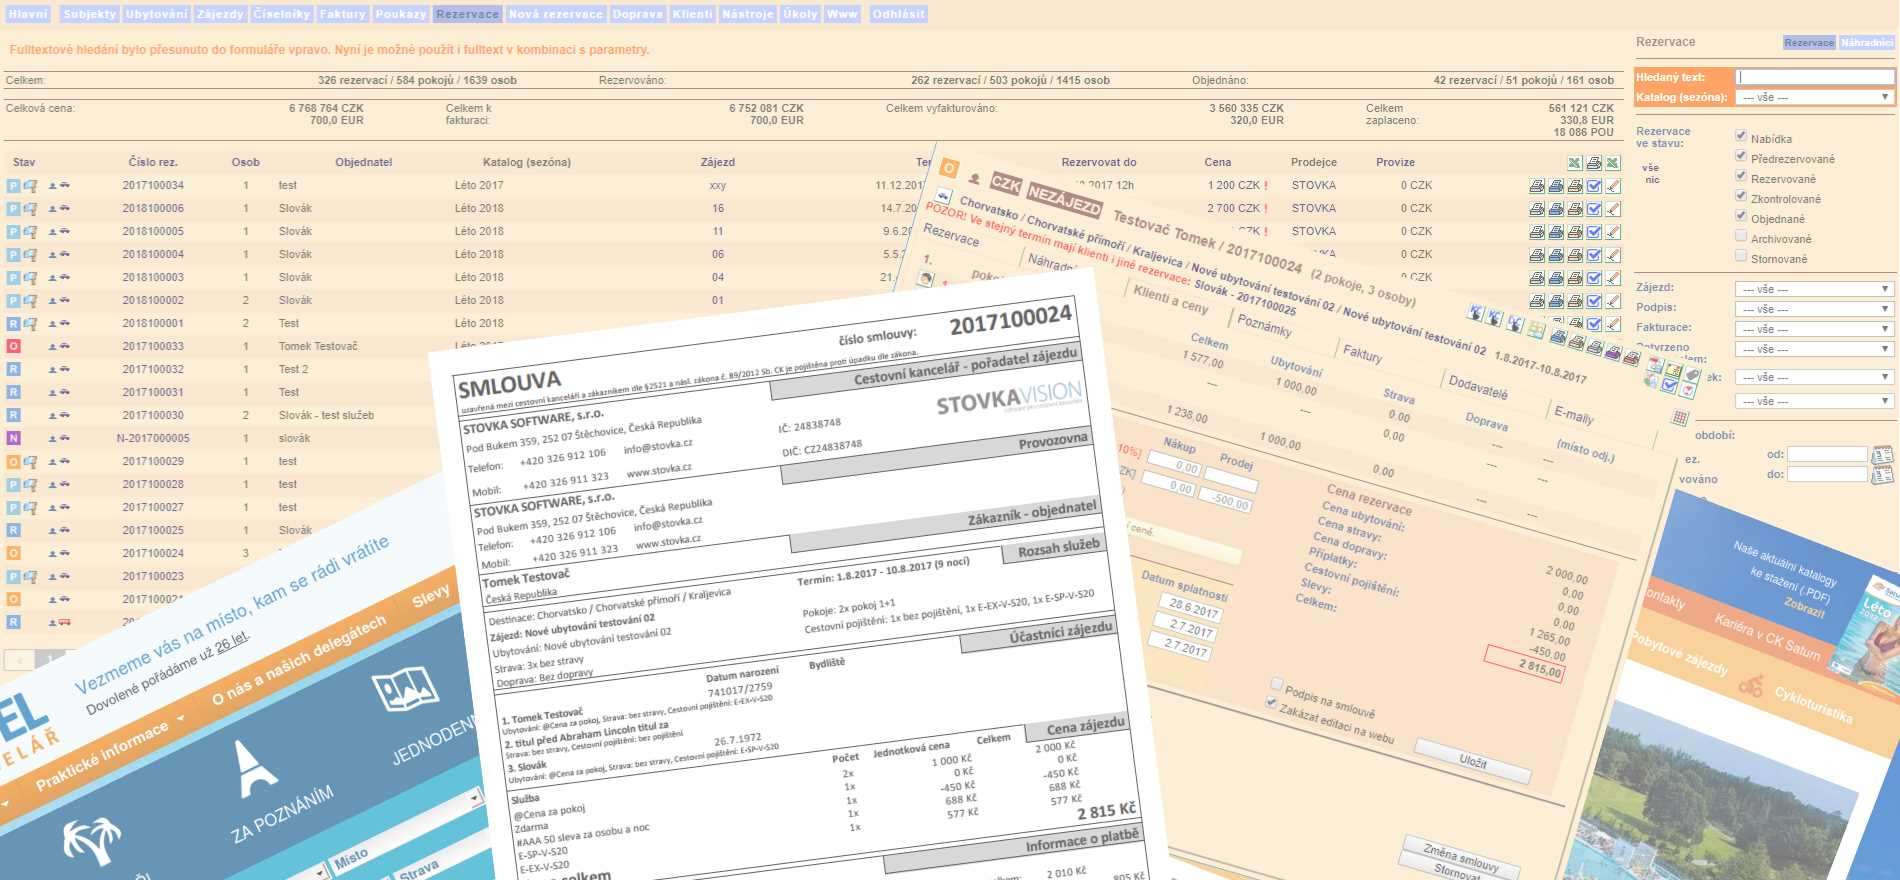Click the Excel export icon left of header printer
This screenshot has width=1900, height=880.
pos(1575,163)
